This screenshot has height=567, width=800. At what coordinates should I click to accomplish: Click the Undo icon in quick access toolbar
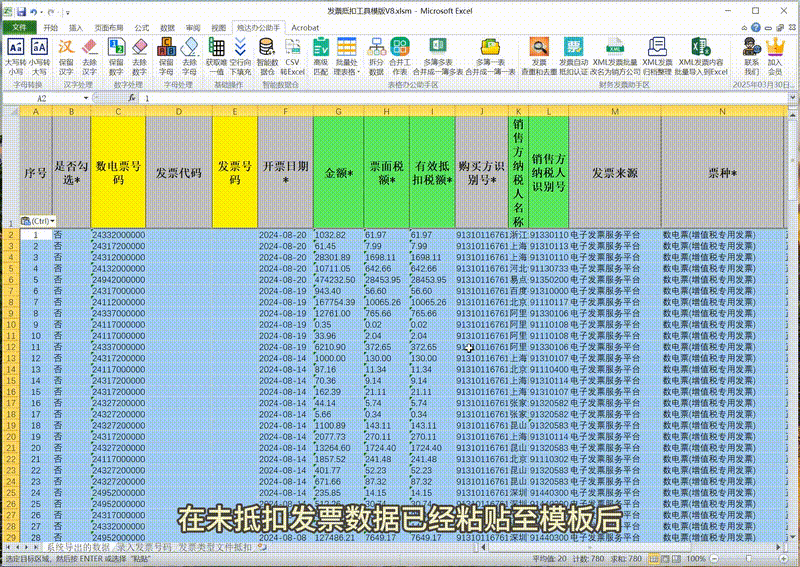pos(34,11)
